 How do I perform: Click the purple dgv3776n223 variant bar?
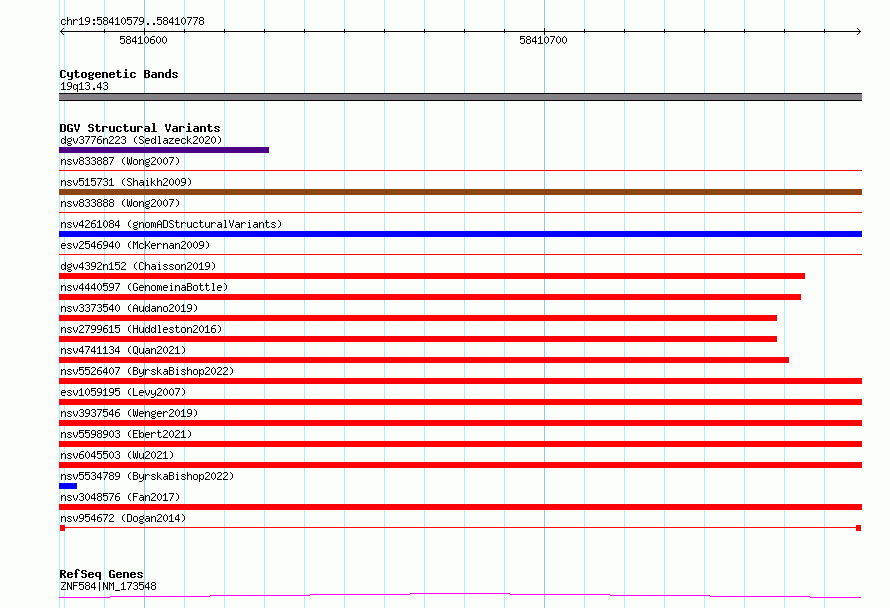(164, 150)
